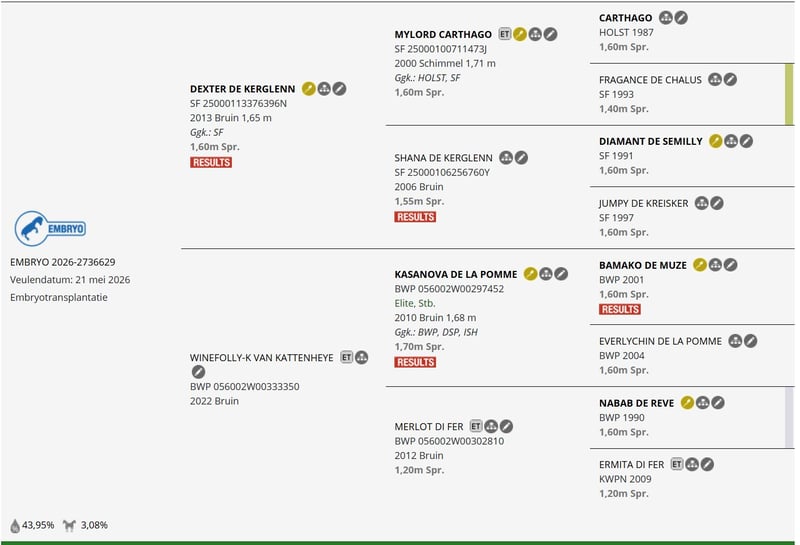Viewport: 800px width, 545px height.
Task: Click ET badge next to Winefolly-K van Kattenheye
Action: 347,357
